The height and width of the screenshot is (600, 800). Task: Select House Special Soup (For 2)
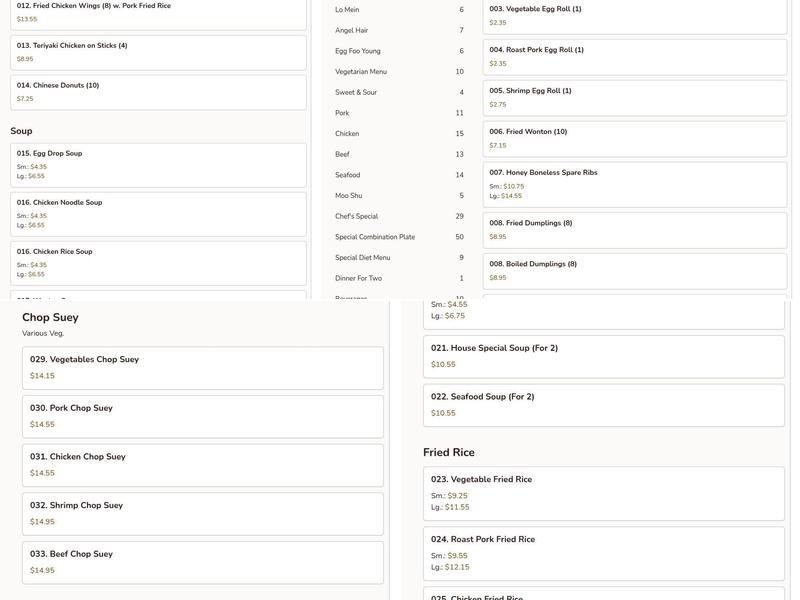pyautogui.click(x=603, y=356)
